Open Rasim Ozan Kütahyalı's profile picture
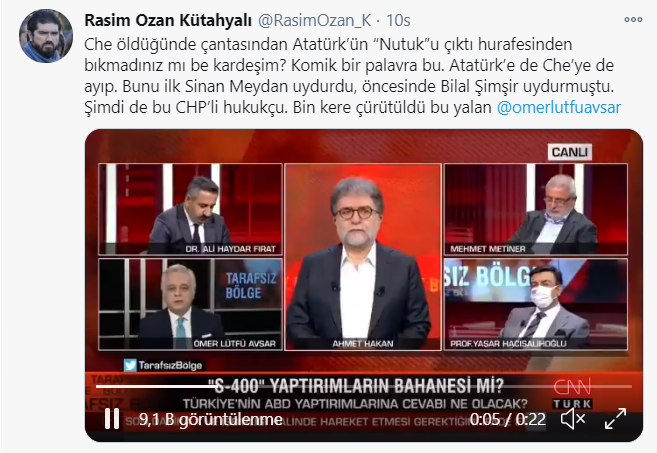This screenshot has height=453, width=657. 46,36
